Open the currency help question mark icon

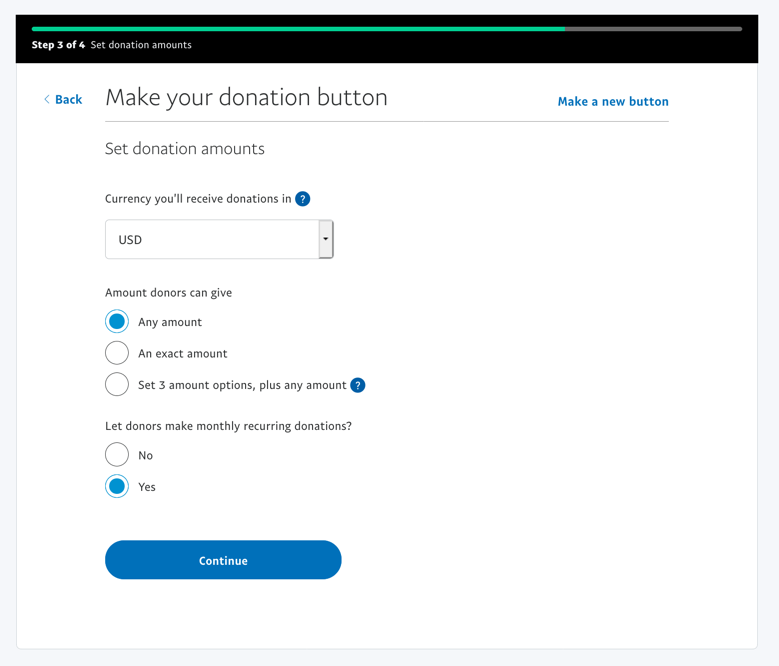click(x=303, y=199)
